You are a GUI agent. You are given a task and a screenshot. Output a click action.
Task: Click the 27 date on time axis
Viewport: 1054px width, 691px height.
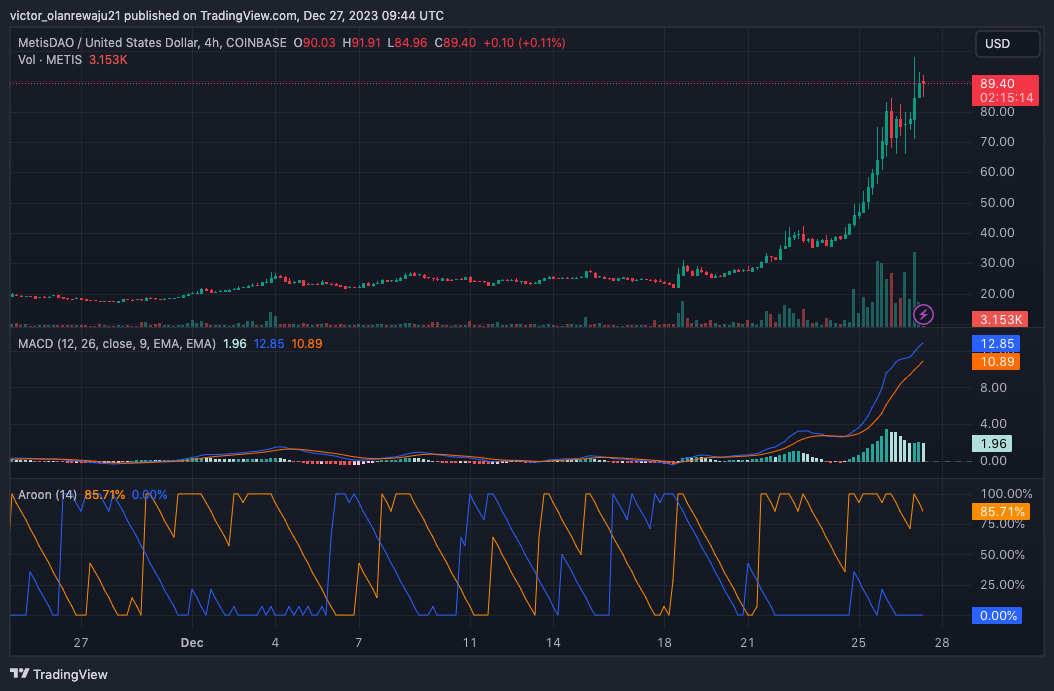[x=81, y=643]
